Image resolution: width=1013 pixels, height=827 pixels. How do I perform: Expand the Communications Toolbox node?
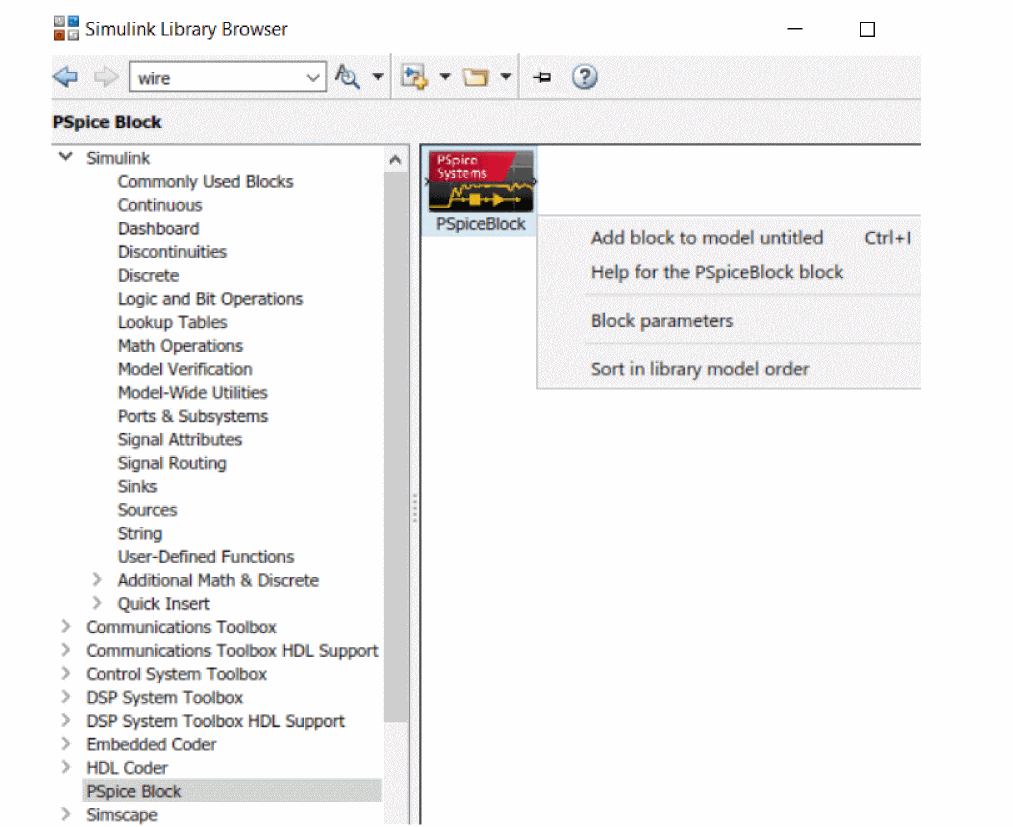click(x=65, y=626)
